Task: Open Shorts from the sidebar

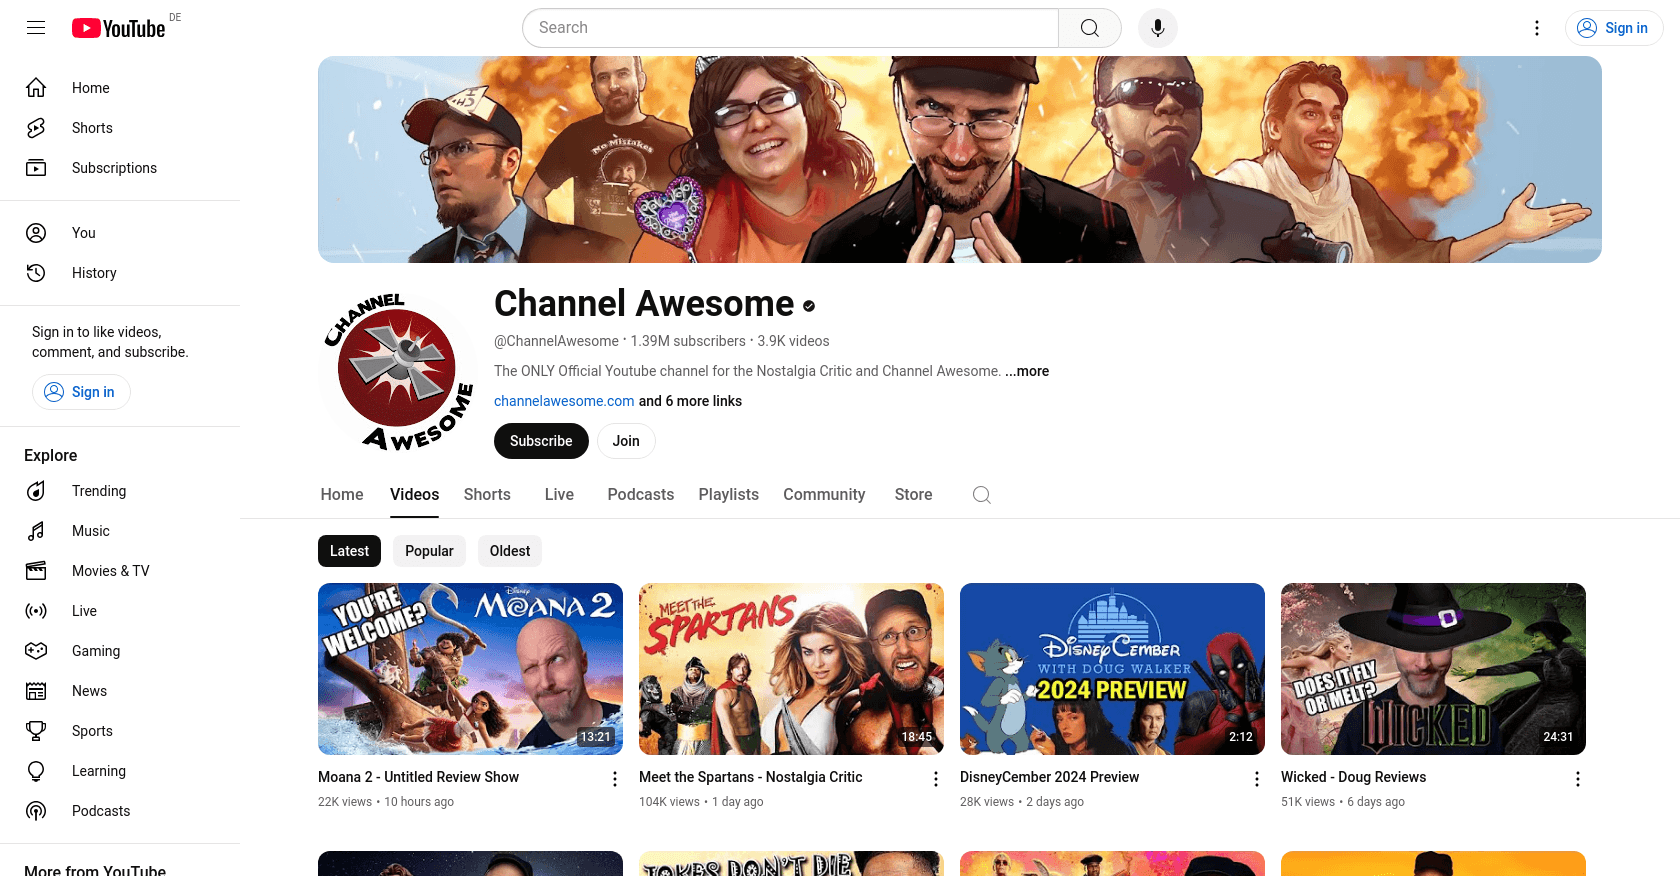Action: [92, 128]
